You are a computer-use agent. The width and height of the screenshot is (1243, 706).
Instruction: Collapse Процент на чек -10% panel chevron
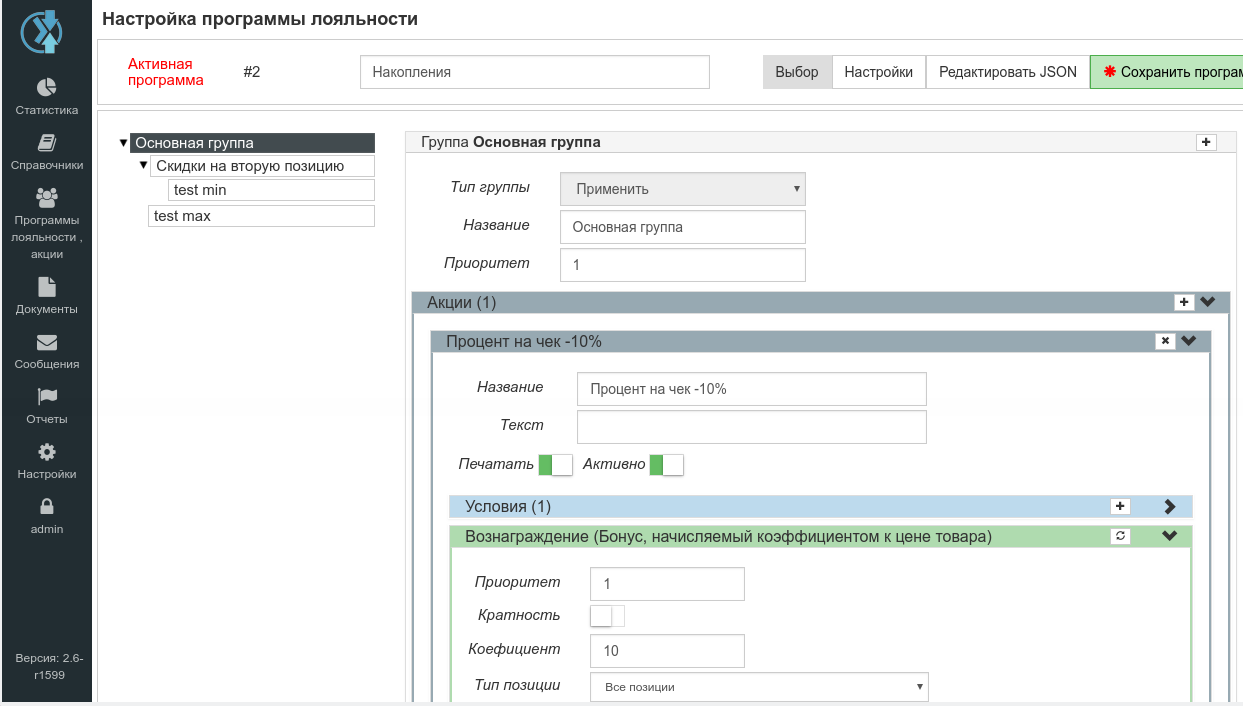[1189, 341]
